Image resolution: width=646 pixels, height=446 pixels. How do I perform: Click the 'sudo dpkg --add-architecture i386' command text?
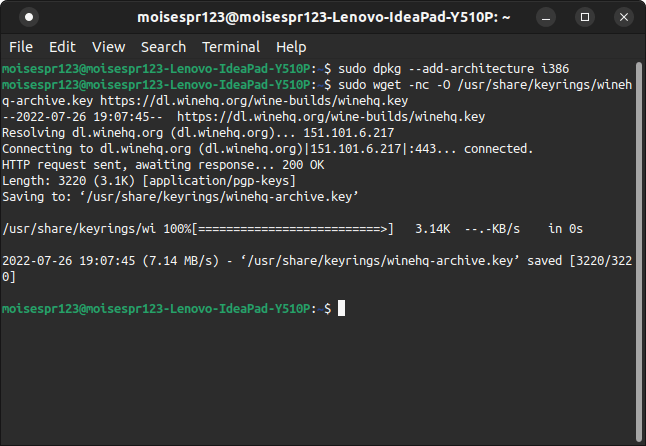[x=455, y=68]
